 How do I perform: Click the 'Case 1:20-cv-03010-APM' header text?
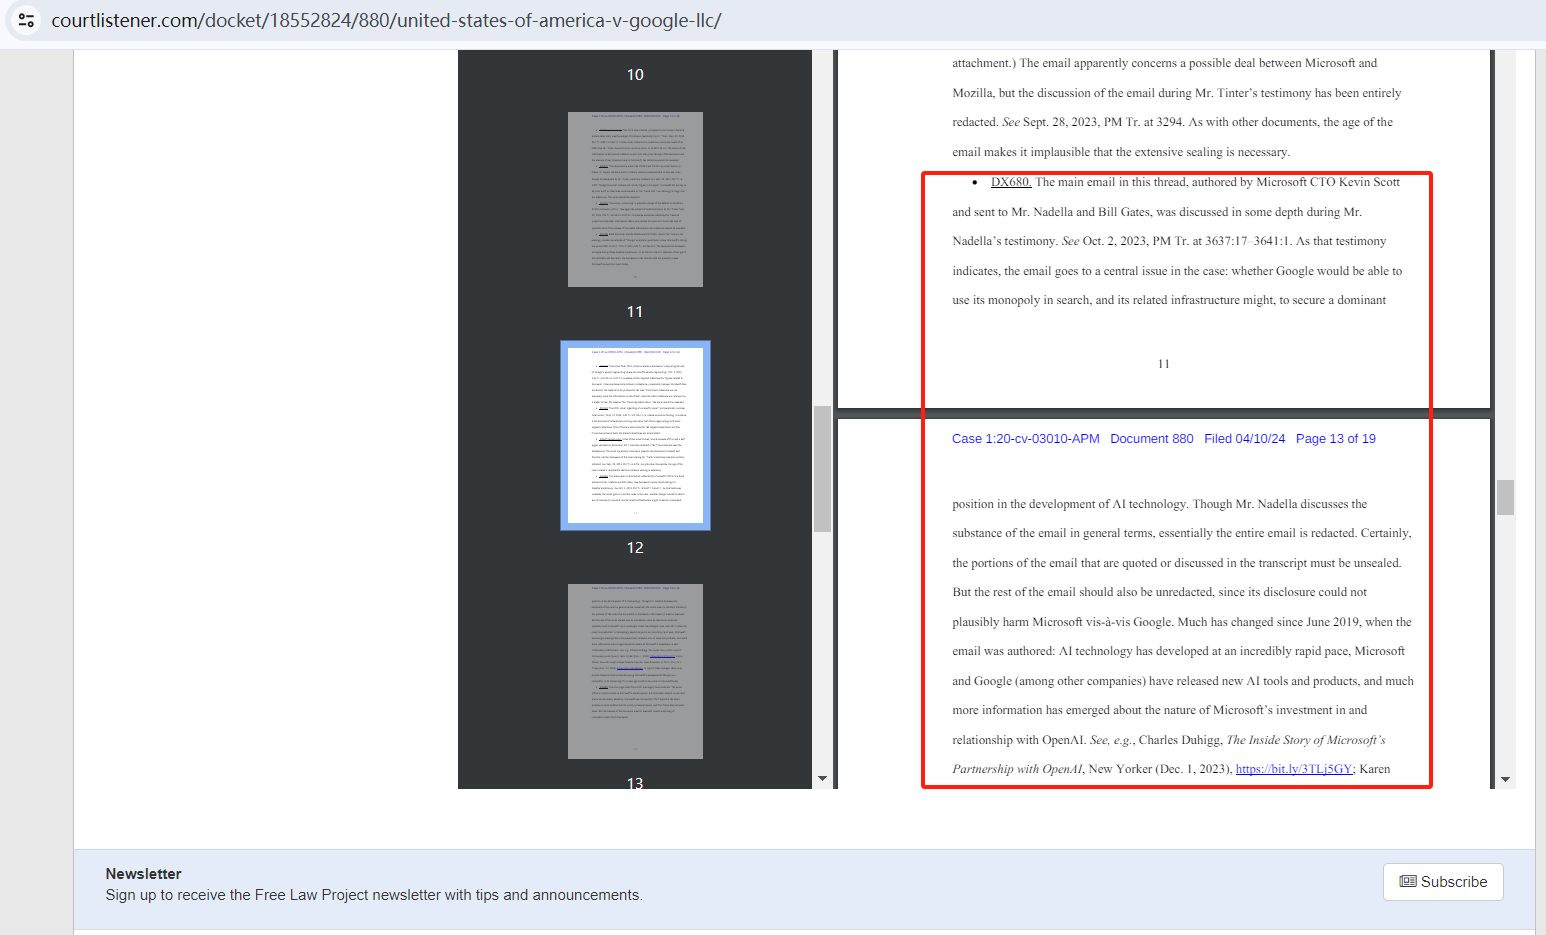(x=1025, y=439)
